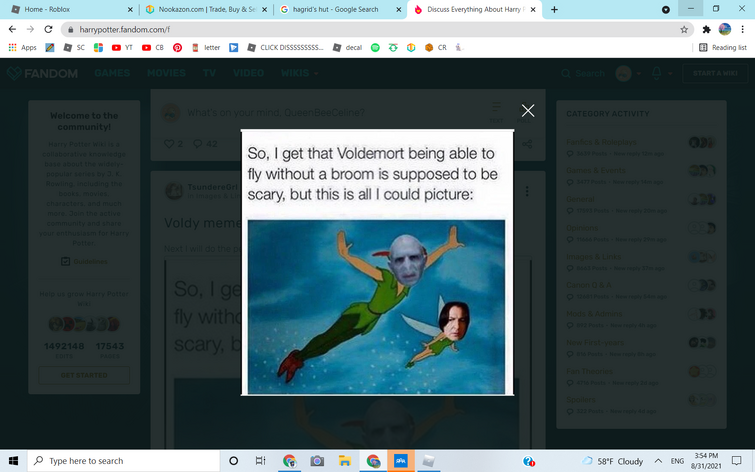Switch to the Home - Roblox tab
The height and width of the screenshot is (472, 755).
[71, 9]
